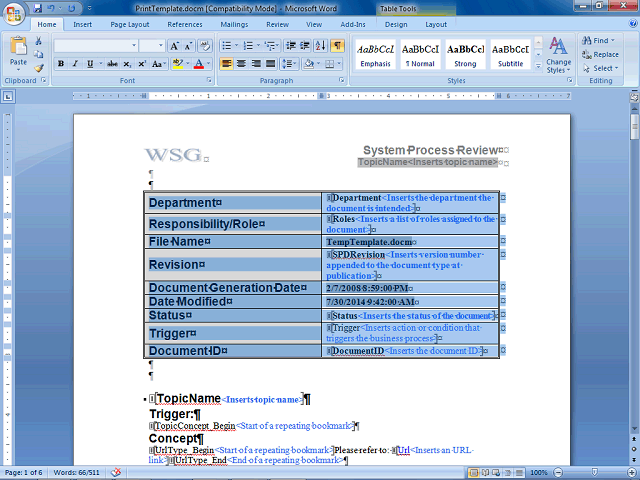Apply the red font color
640x480 pixels.
(199, 64)
